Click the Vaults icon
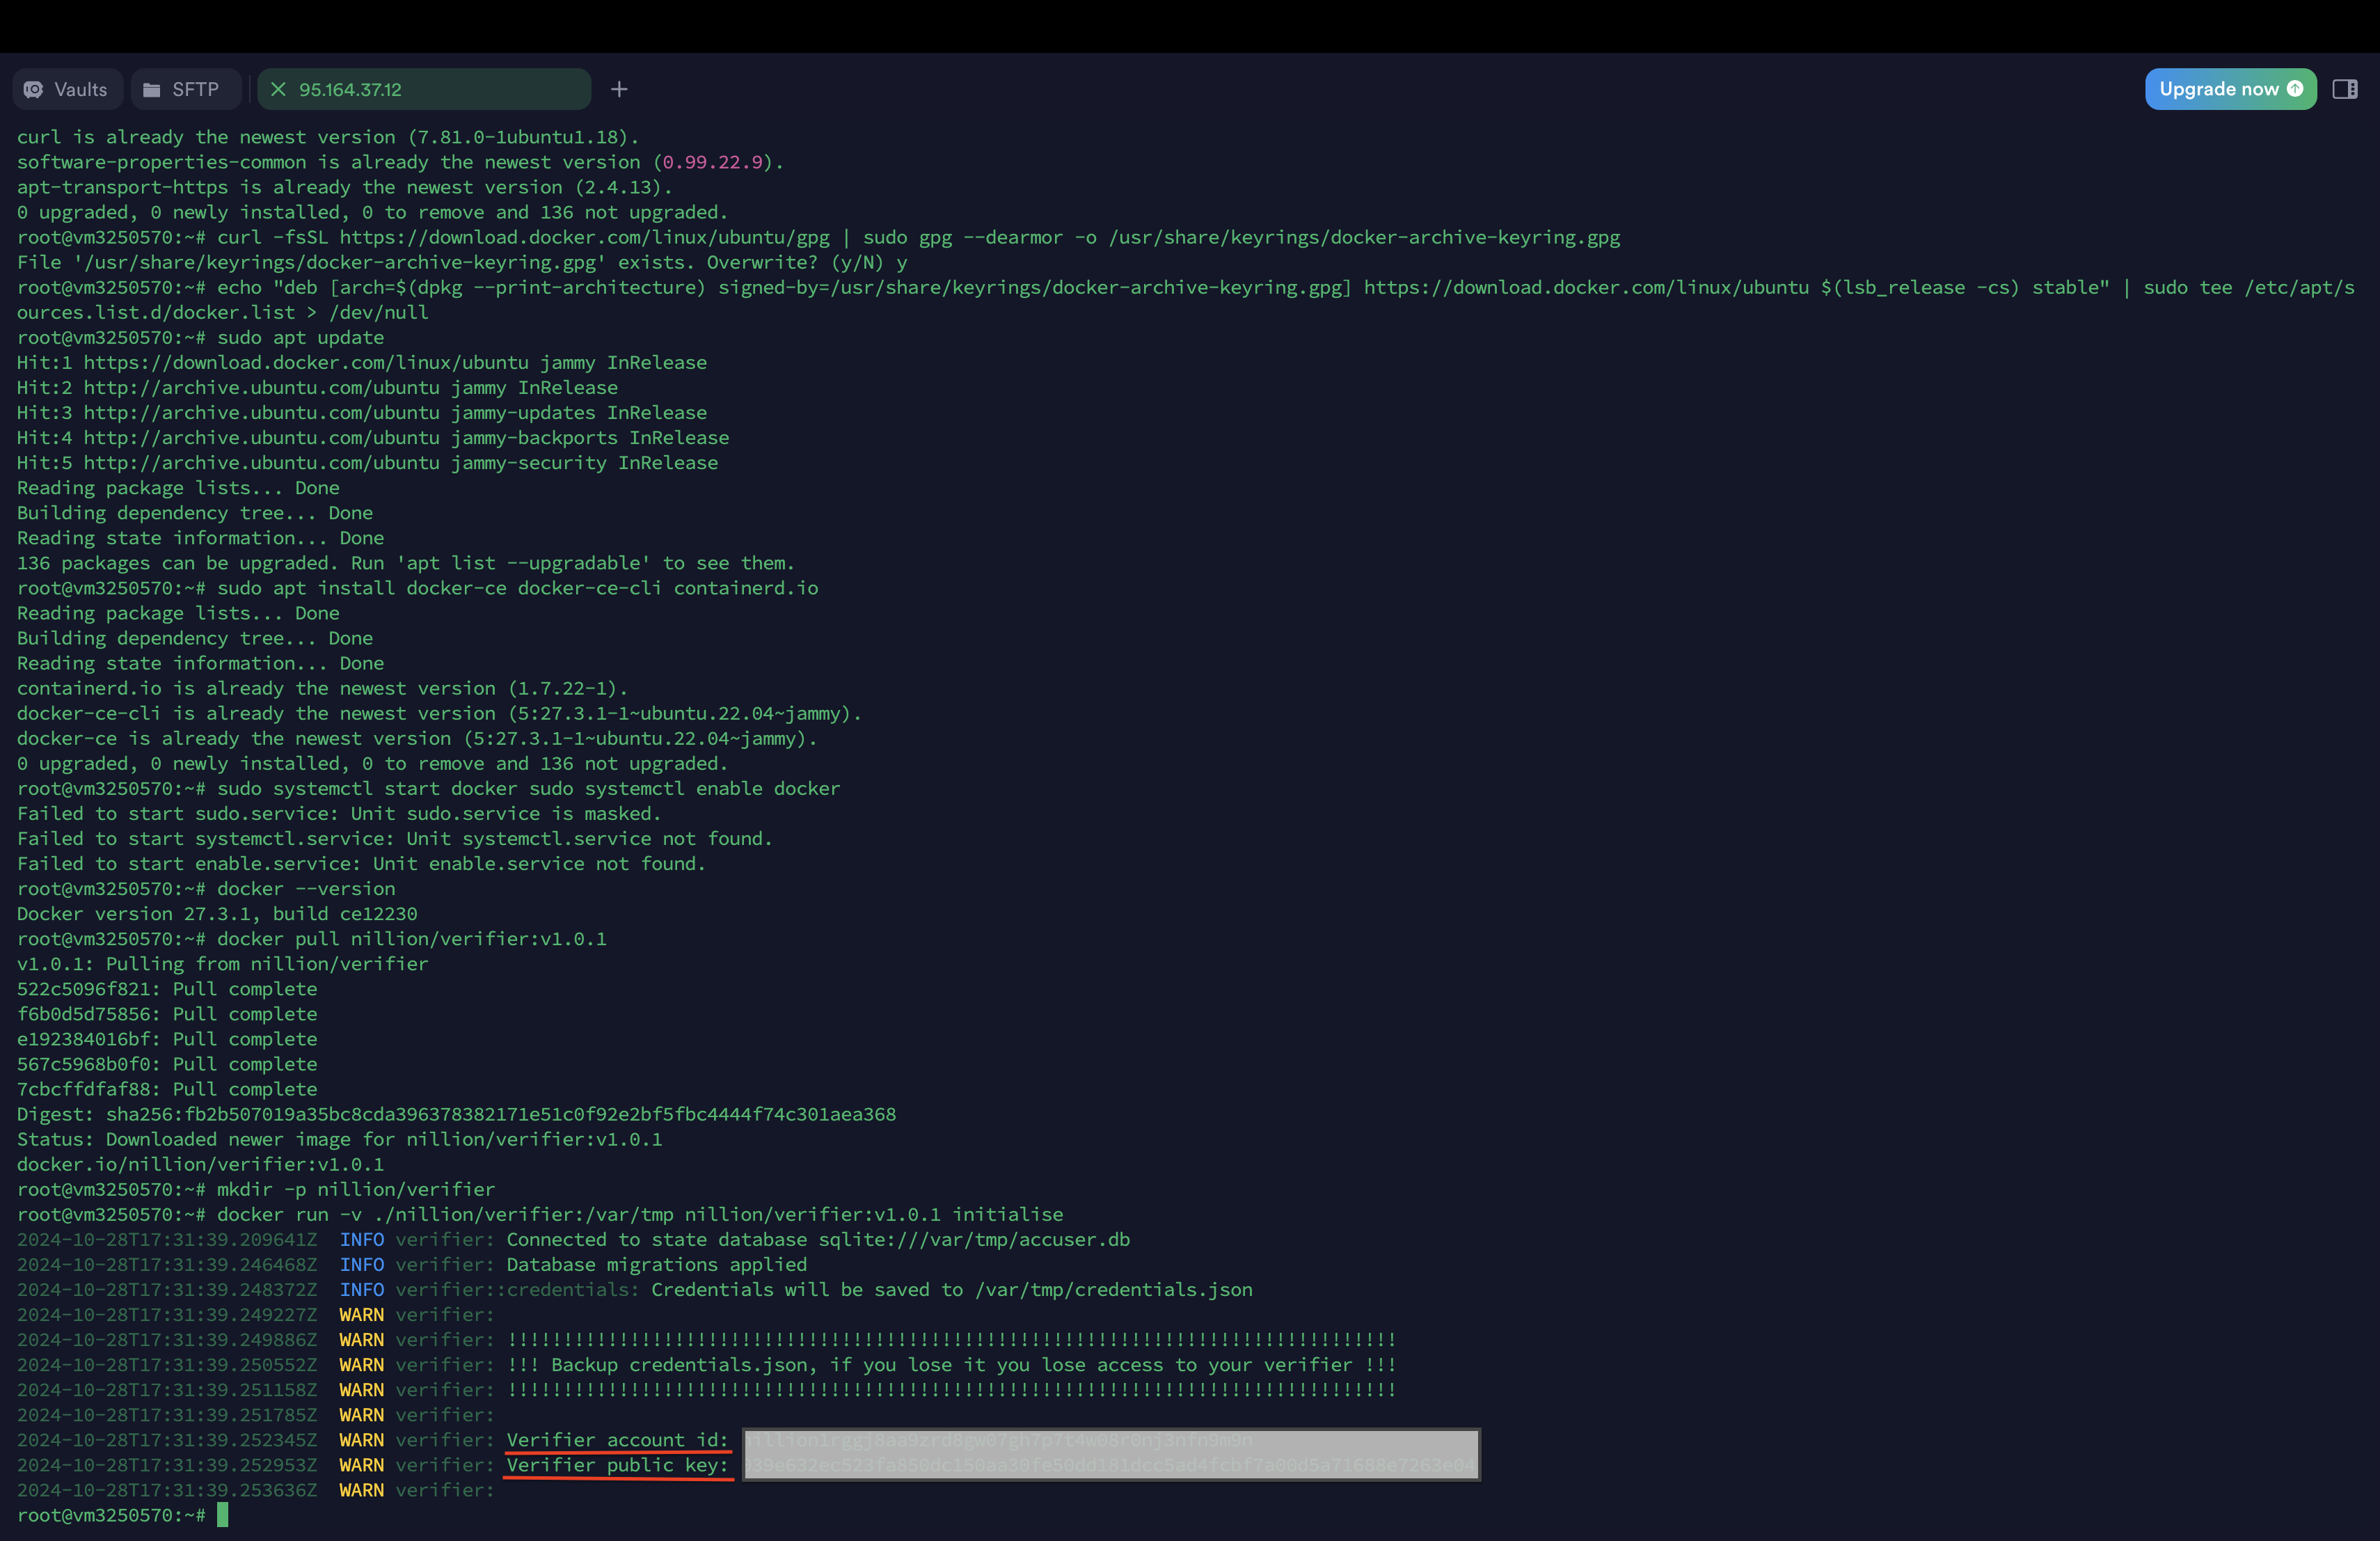The height and width of the screenshot is (1541, 2380). click(34, 89)
